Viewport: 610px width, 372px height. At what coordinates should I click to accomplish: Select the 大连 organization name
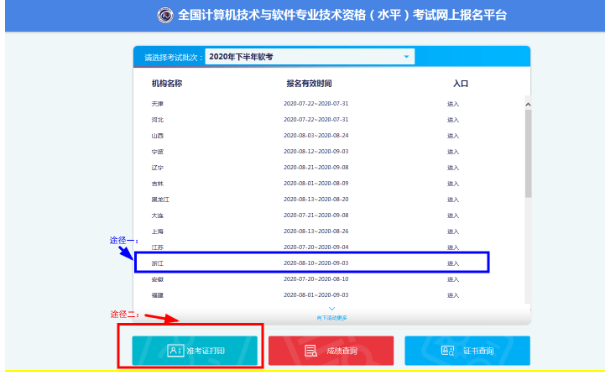[158, 216]
